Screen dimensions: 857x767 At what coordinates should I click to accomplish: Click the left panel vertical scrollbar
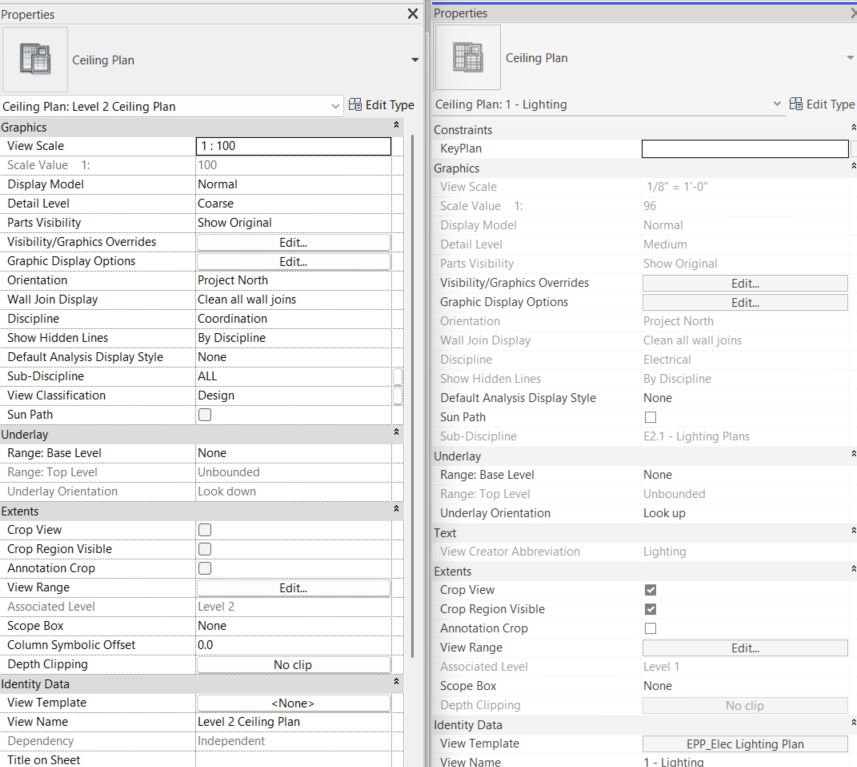(413, 396)
